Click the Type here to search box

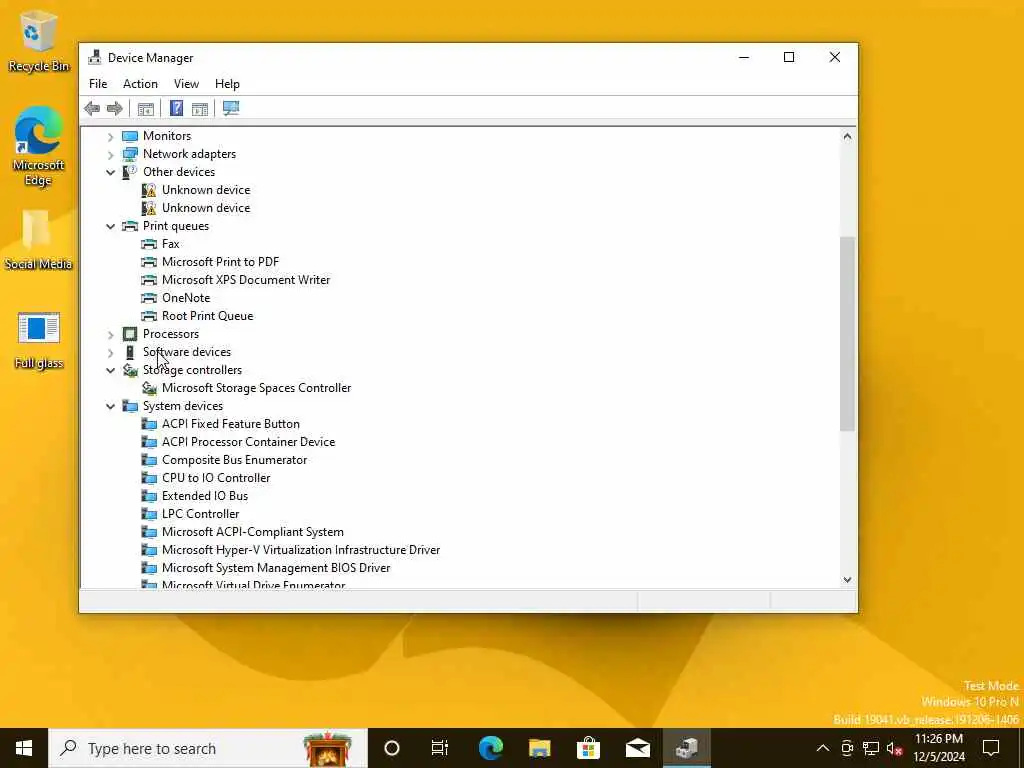pyautogui.click(x=208, y=748)
